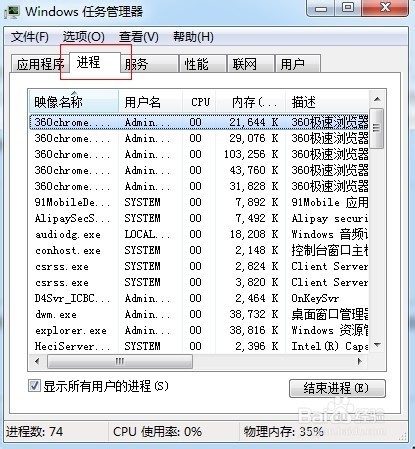Click 进程数: 74 in status bar
Viewport: 415px width, 449px height.
(x=34, y=432)
